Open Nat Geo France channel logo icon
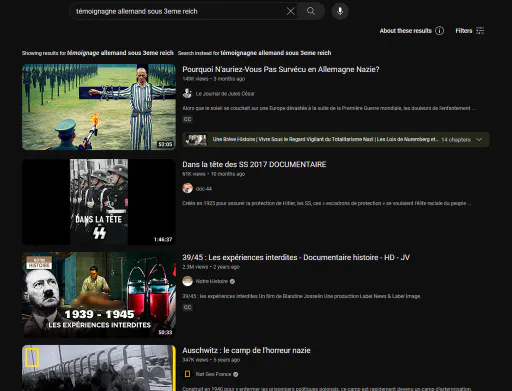Image resolution: width=512 pixels, height=391 pixels. (x=187, y=374)
